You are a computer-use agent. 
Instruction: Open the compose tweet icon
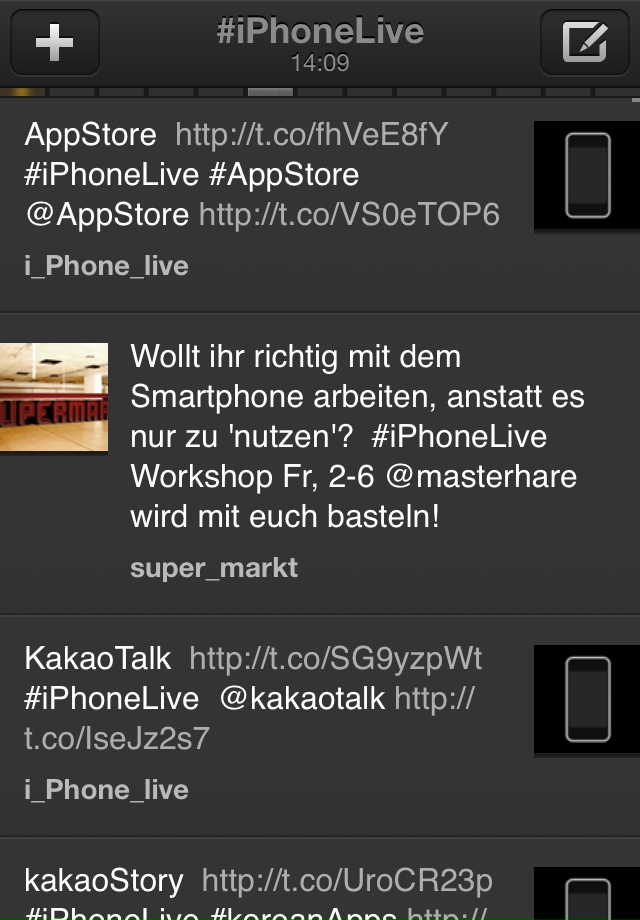pyautogui.click(x=584, y=42)
